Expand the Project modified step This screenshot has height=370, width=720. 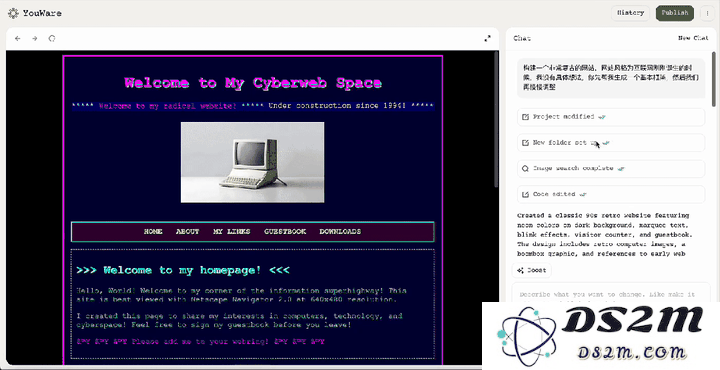pos(611,117)
